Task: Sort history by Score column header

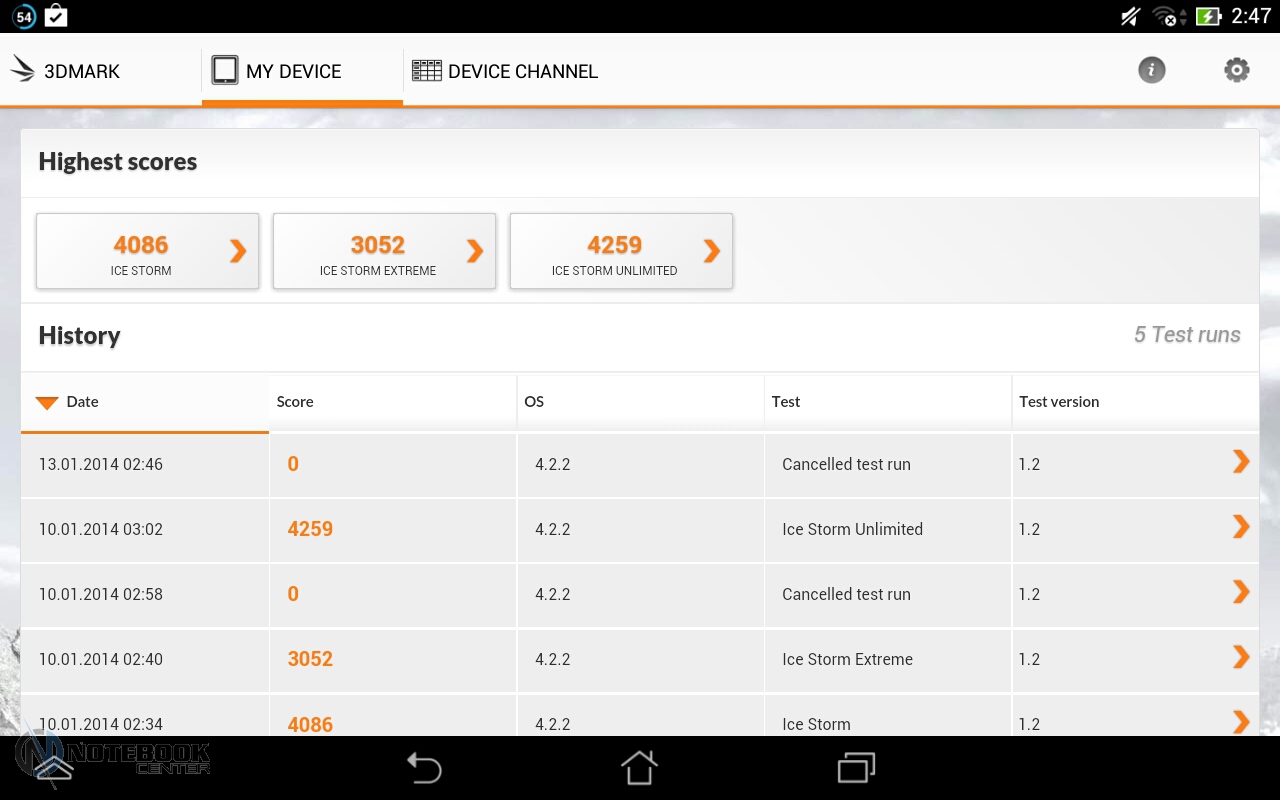Action: click(x=295, y=402)
